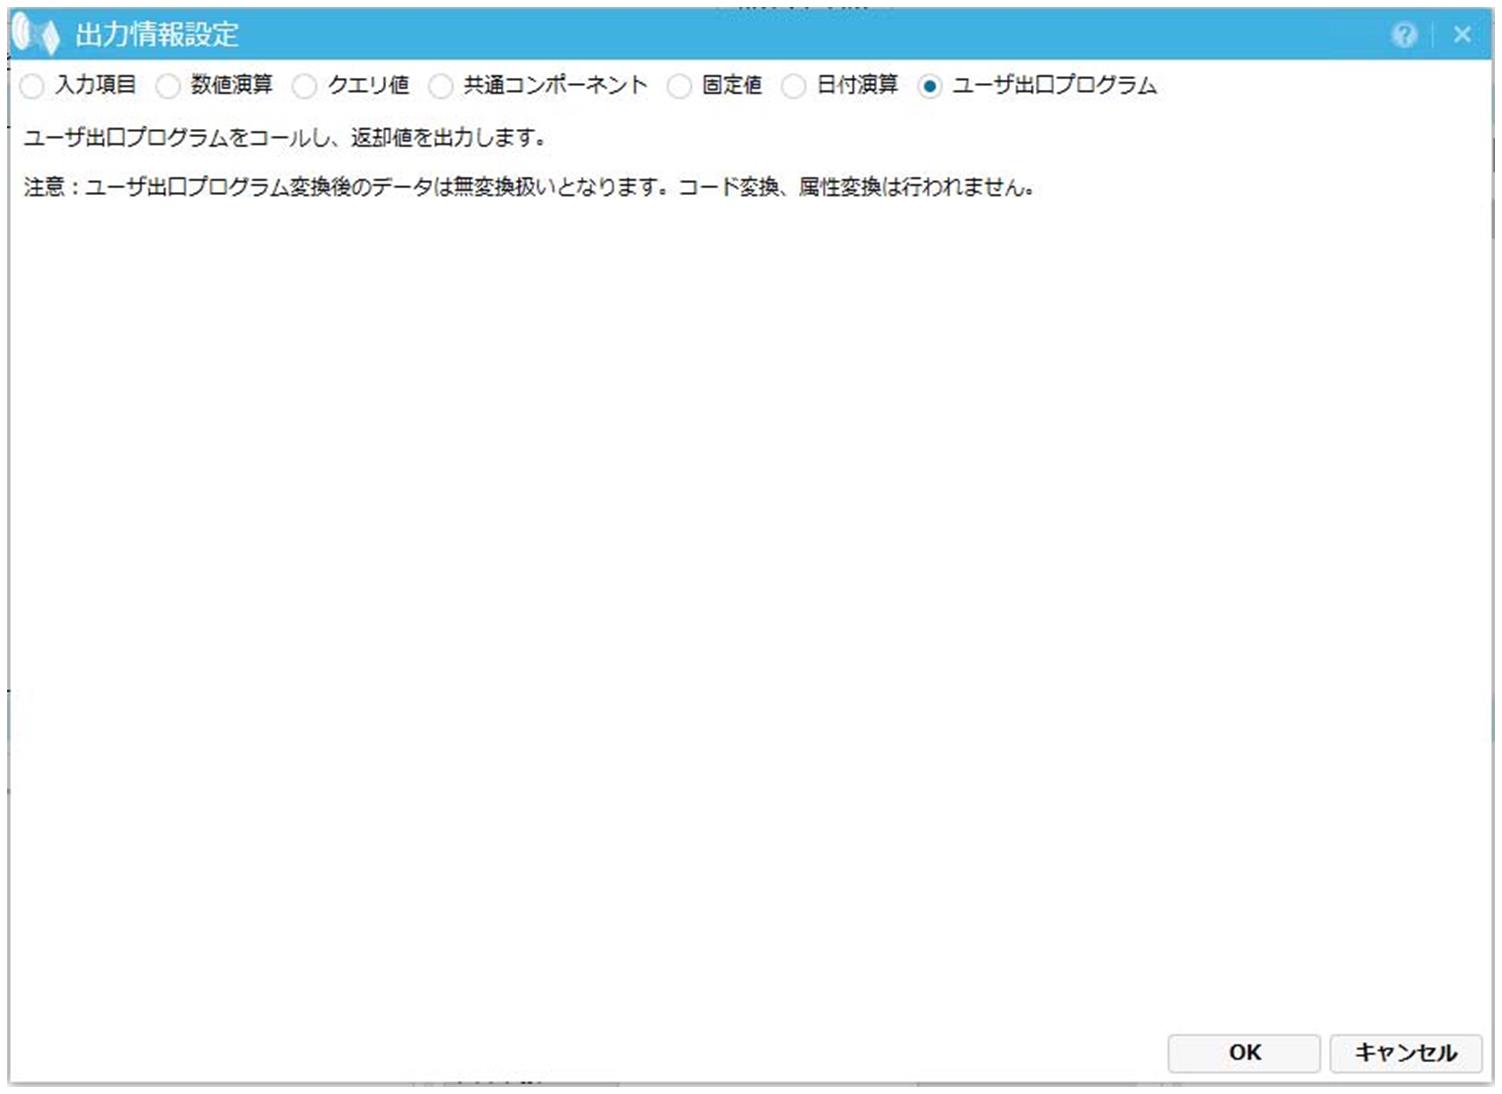
Task: Select the 日付演算 radio option
Action: [x=793, y=86]
